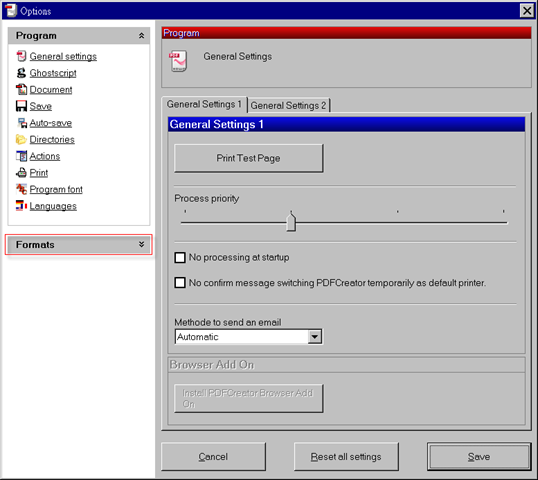Go to Document settings link
This screenshot has width=538, height=480.
(51, 90)
